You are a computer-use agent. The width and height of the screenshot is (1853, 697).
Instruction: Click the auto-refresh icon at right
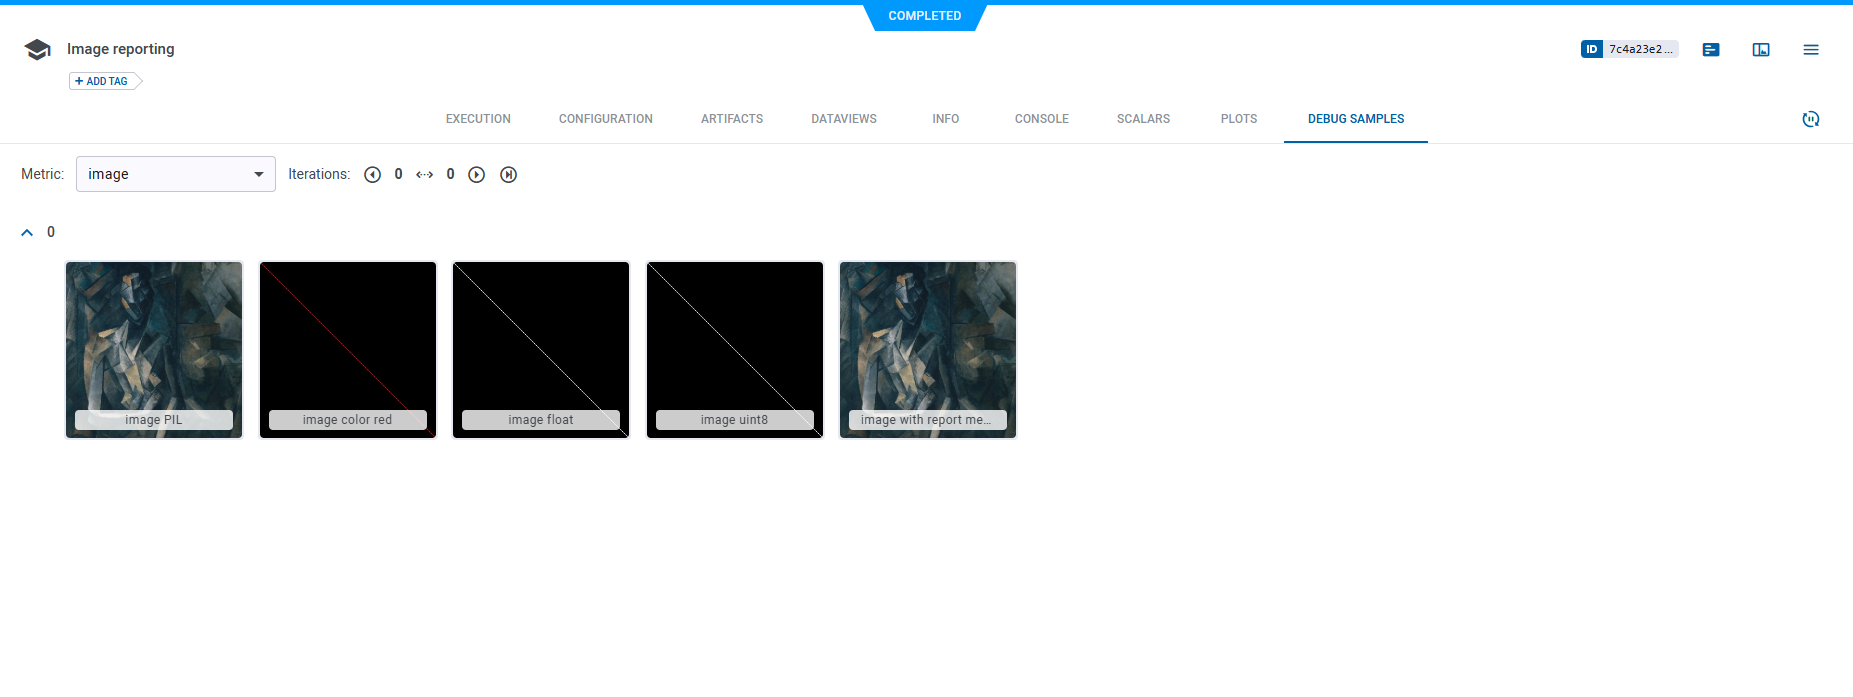pos(1810,119)
